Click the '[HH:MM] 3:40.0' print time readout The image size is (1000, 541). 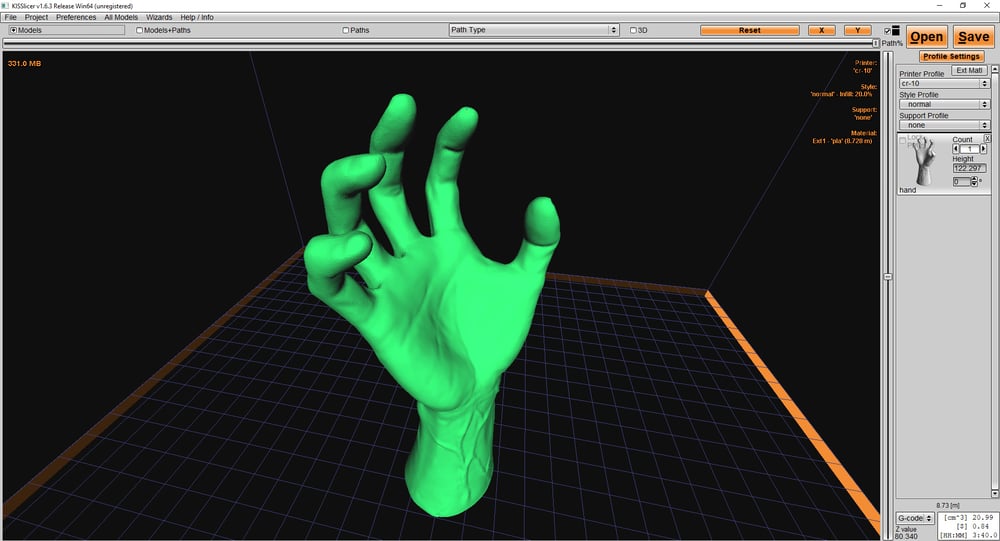968,535
